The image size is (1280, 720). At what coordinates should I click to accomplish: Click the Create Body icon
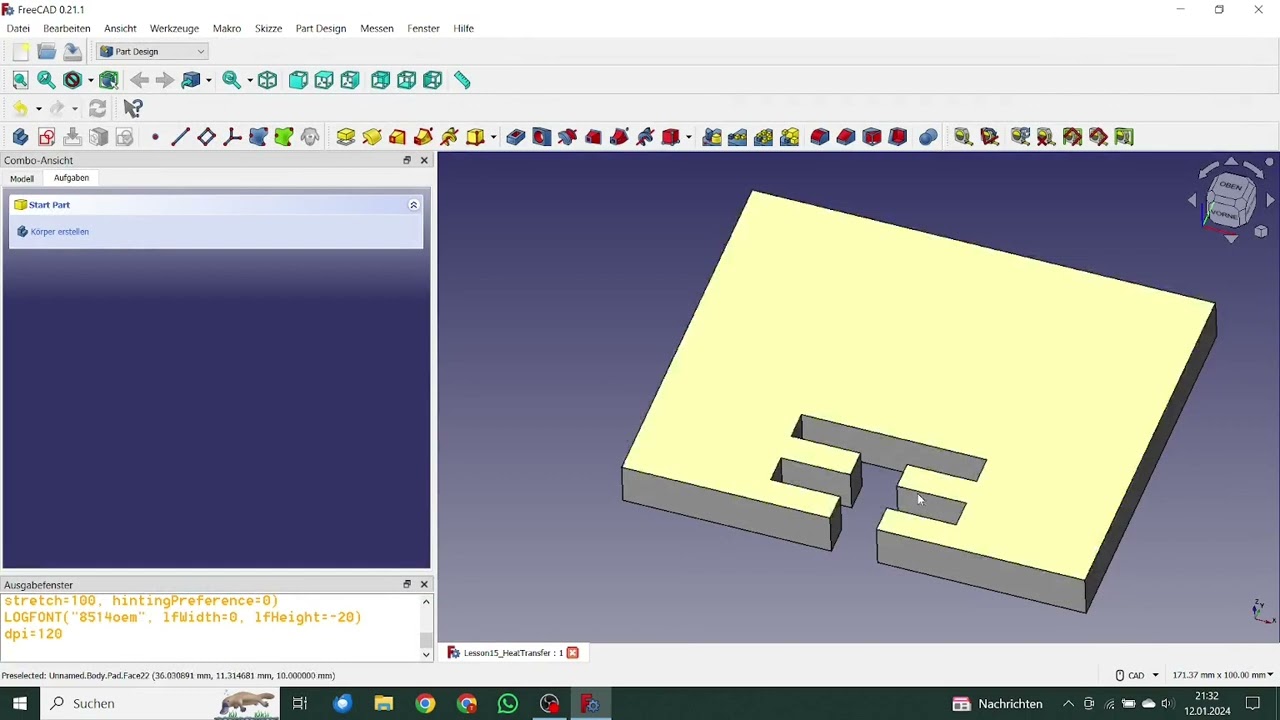[x=20, y=137]
